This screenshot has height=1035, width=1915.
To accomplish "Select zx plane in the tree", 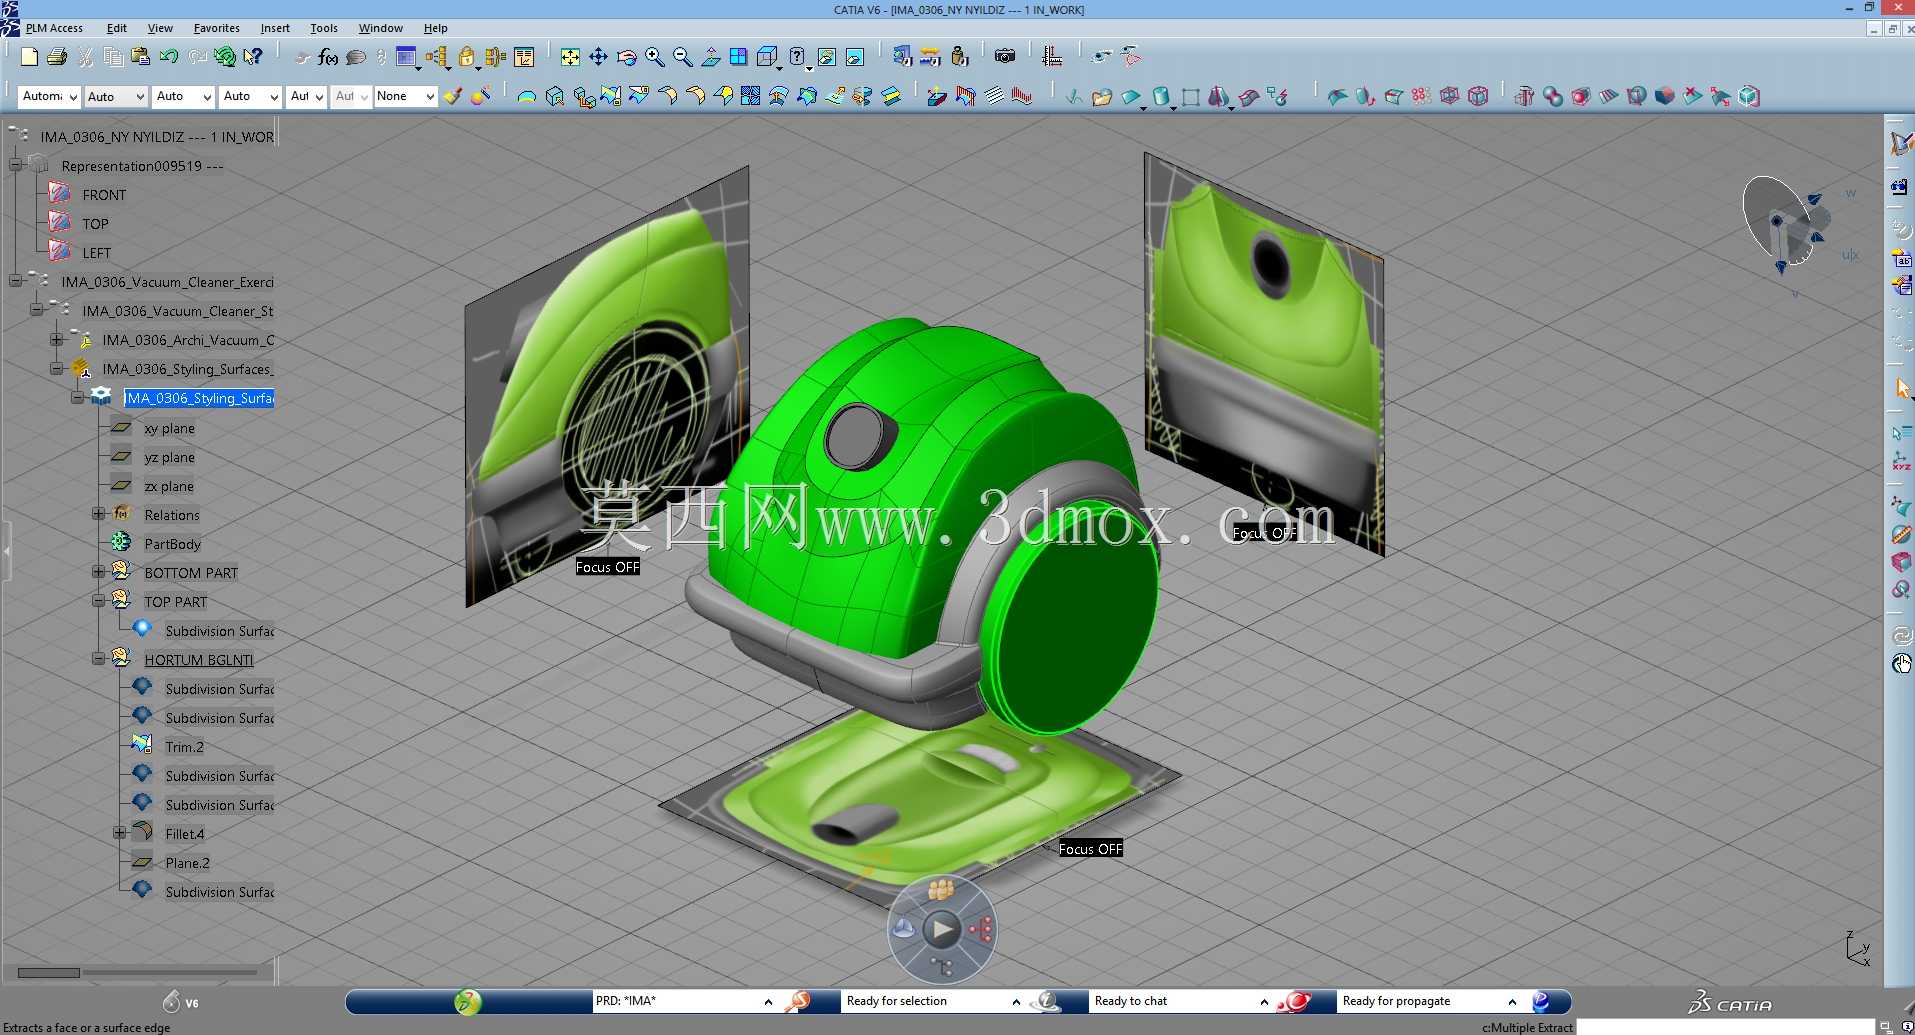I will pyautogui.click(x=169, y=486).
